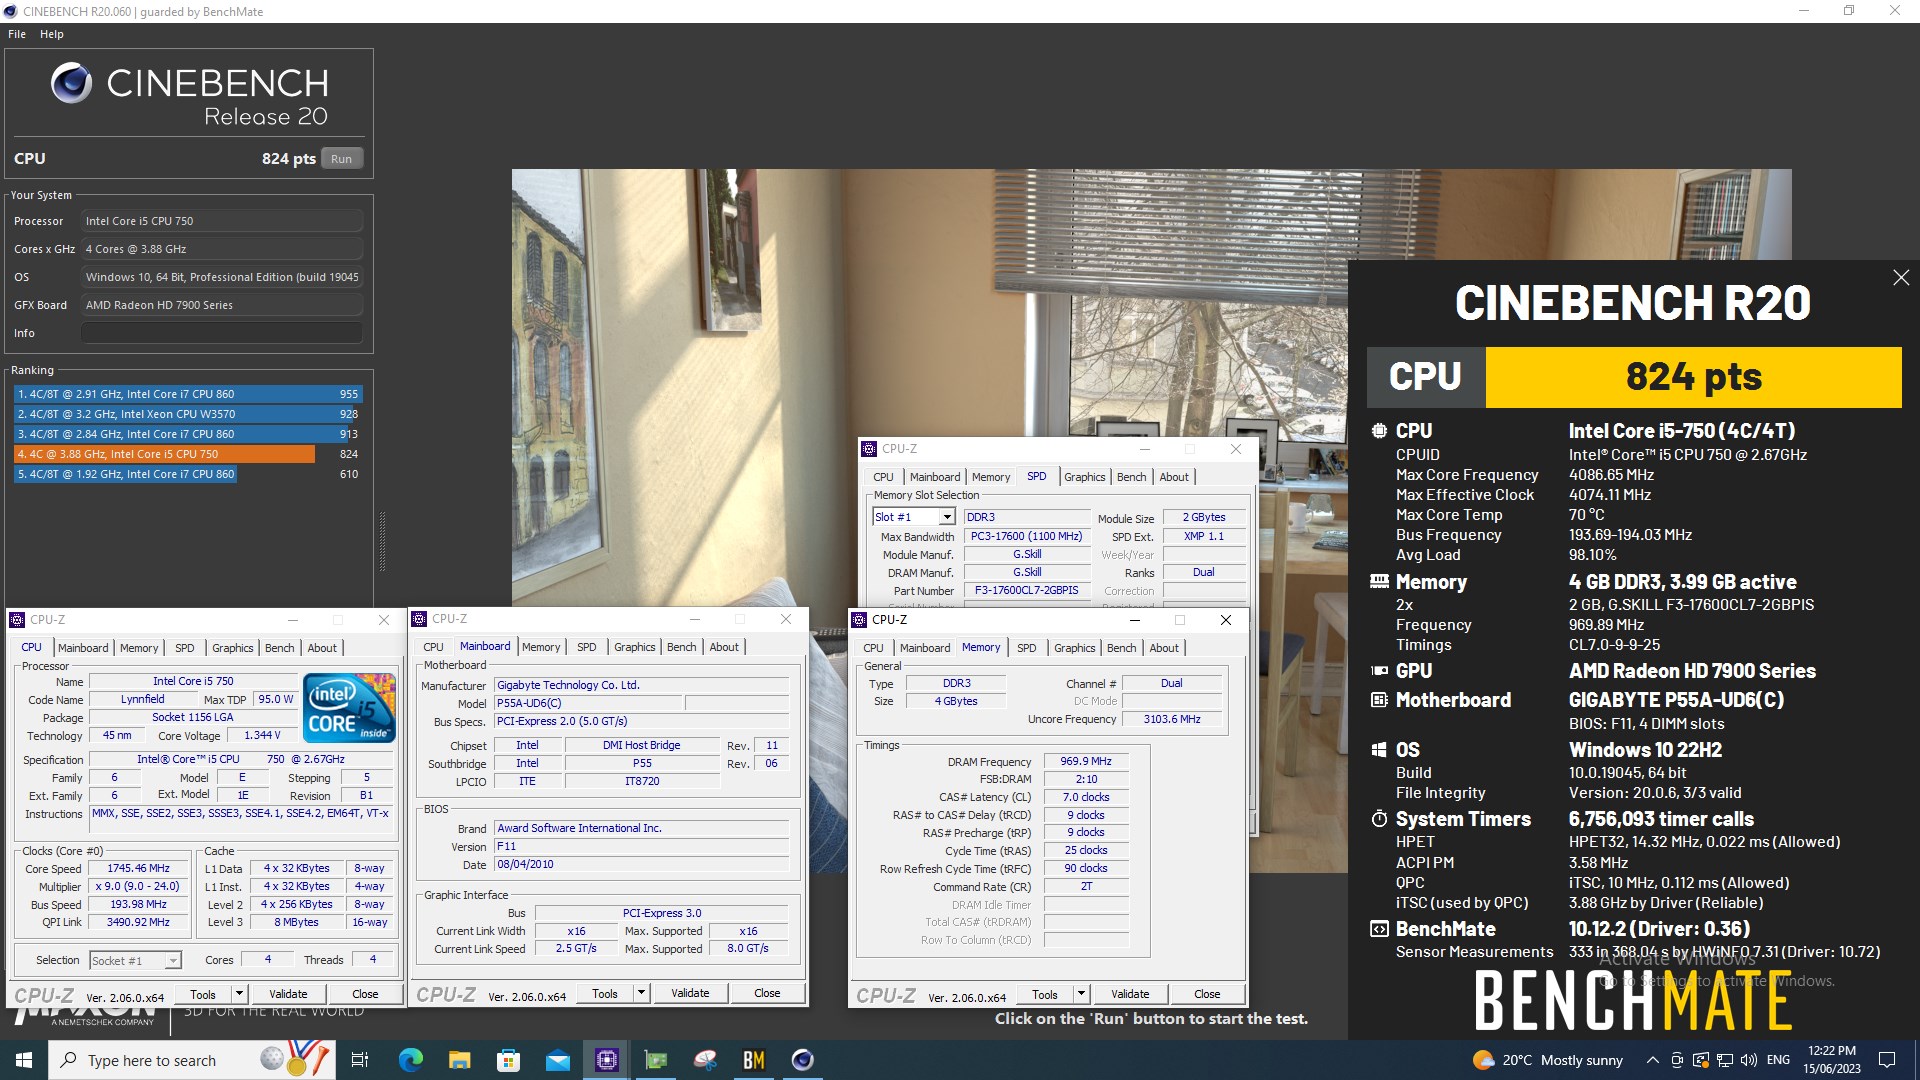Open the Slot #1 dropdown in SPD window
This screenshot has height=1080, width=1920.
946,517
